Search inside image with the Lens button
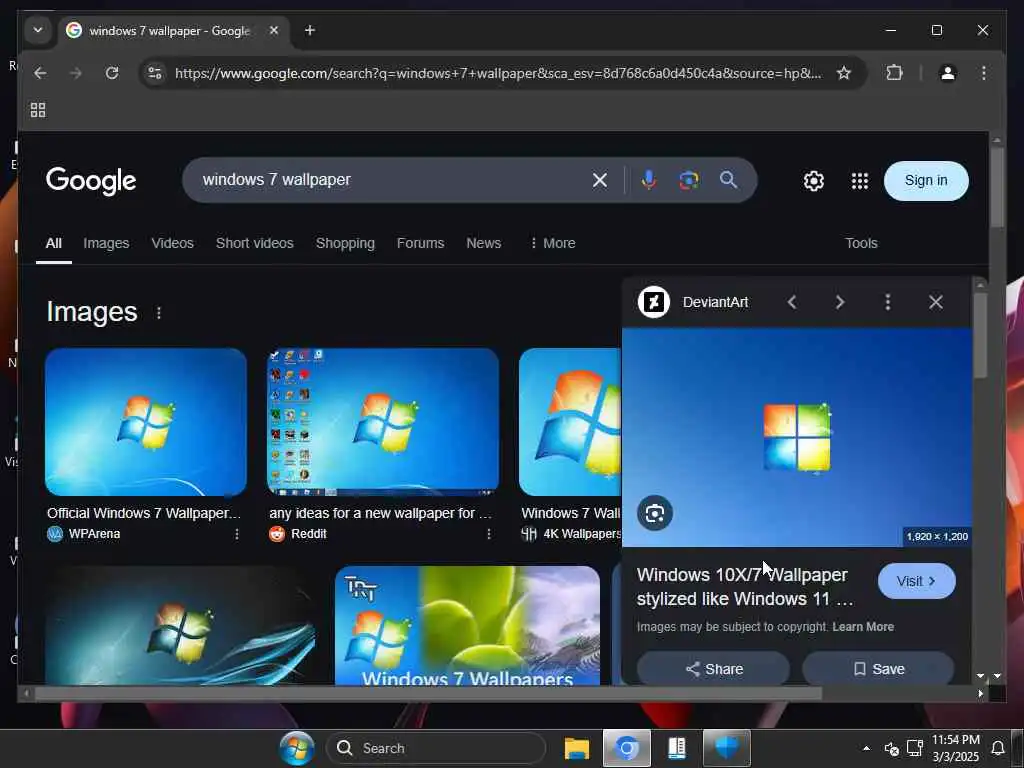The image size is (1024, 768). point(654,513)
